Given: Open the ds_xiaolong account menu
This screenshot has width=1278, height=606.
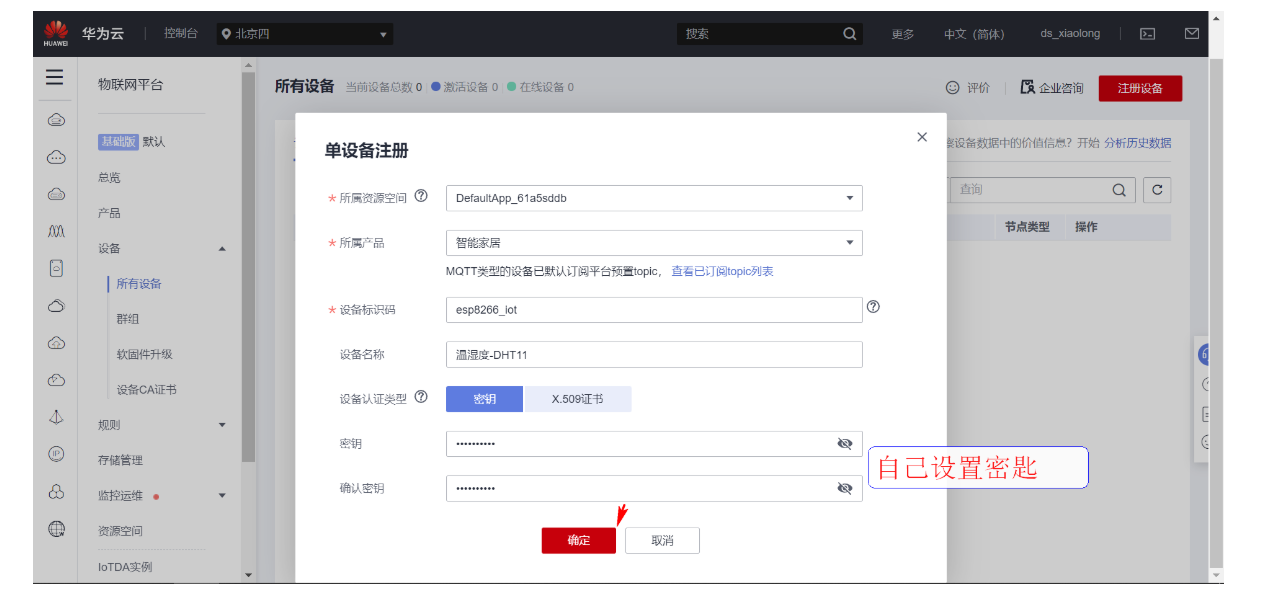Looking at the screenshot, I should (x=1070, y=34).
